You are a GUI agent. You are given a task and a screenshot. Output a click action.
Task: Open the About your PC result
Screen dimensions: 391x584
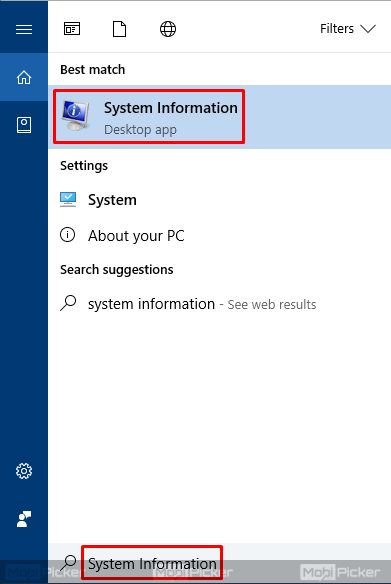point(220,235)
